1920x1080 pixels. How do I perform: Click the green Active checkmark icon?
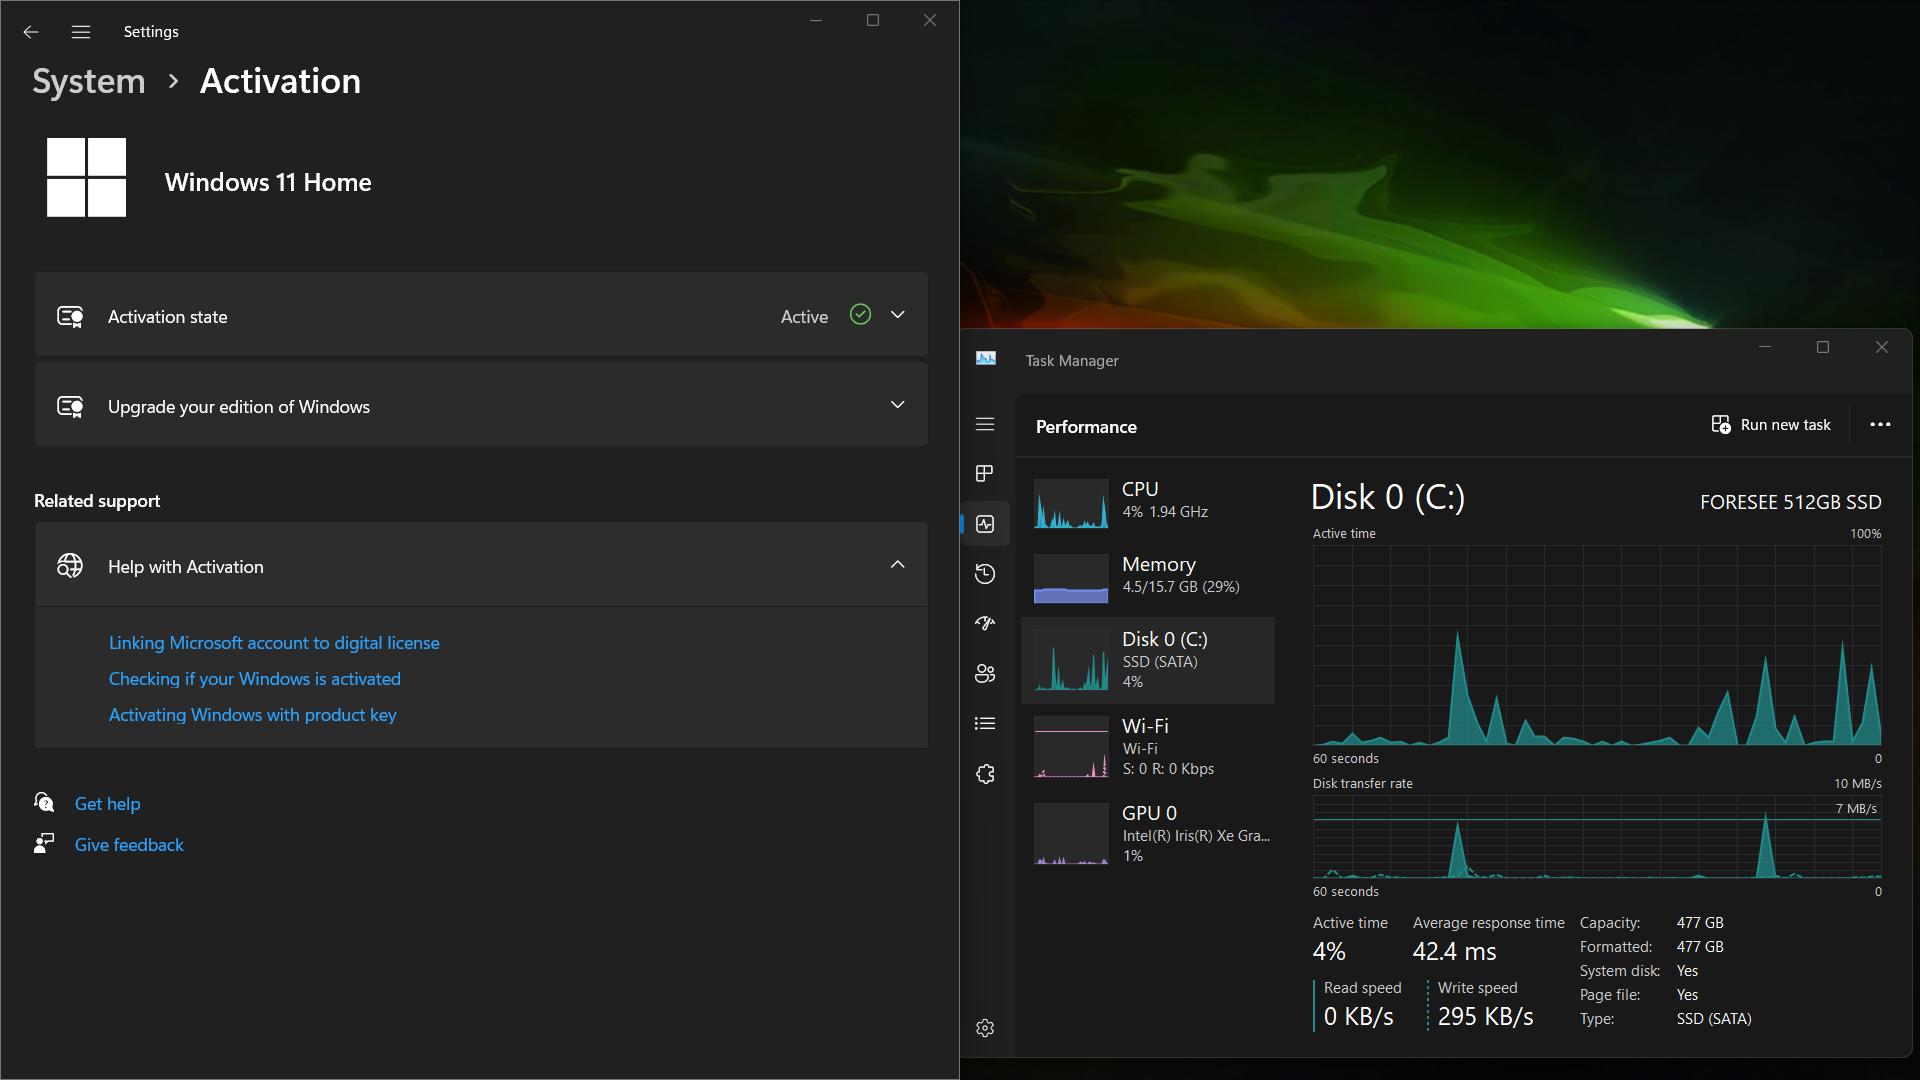pyautogui.click(x=860, y=315)
